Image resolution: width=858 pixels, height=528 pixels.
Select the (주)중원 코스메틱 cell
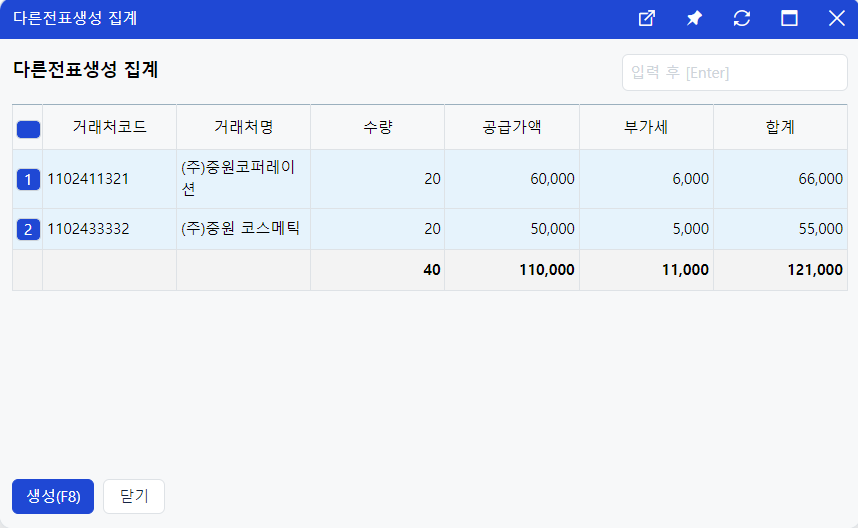pos(244,229)
